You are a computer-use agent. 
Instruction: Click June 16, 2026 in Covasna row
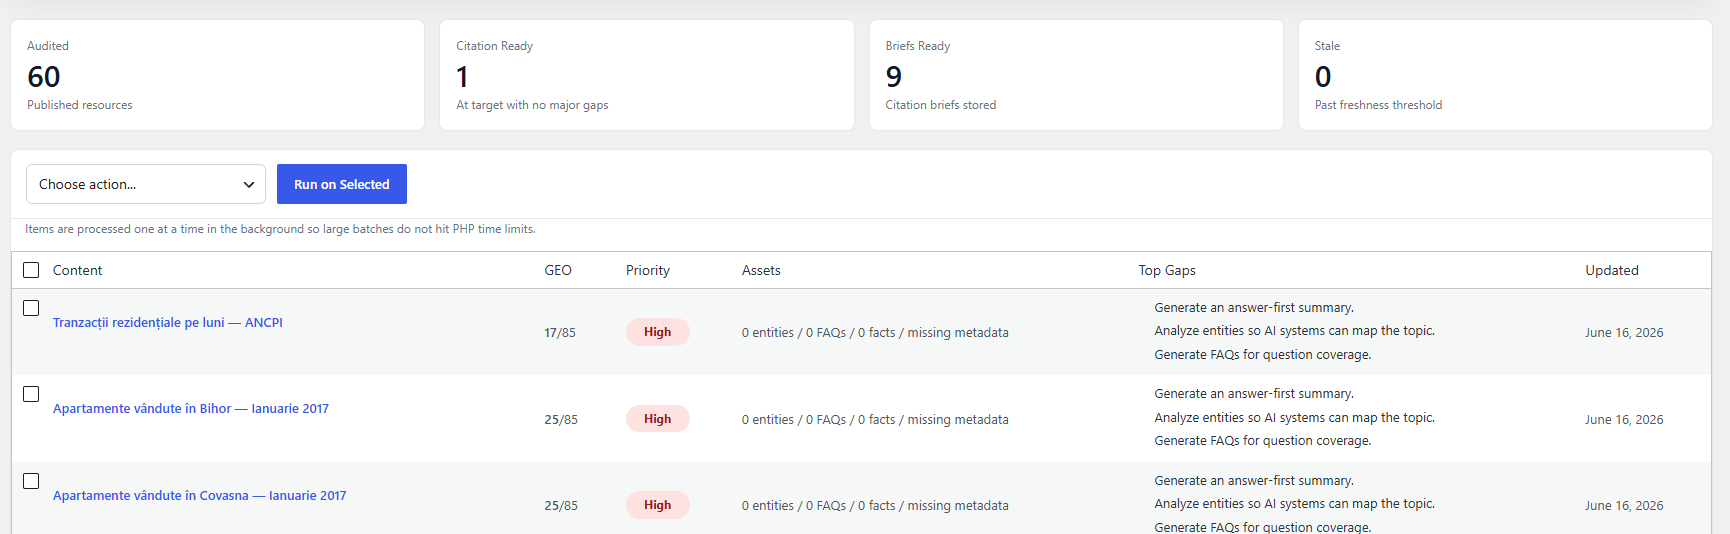pyautogui.click(x=1624, y=506)
